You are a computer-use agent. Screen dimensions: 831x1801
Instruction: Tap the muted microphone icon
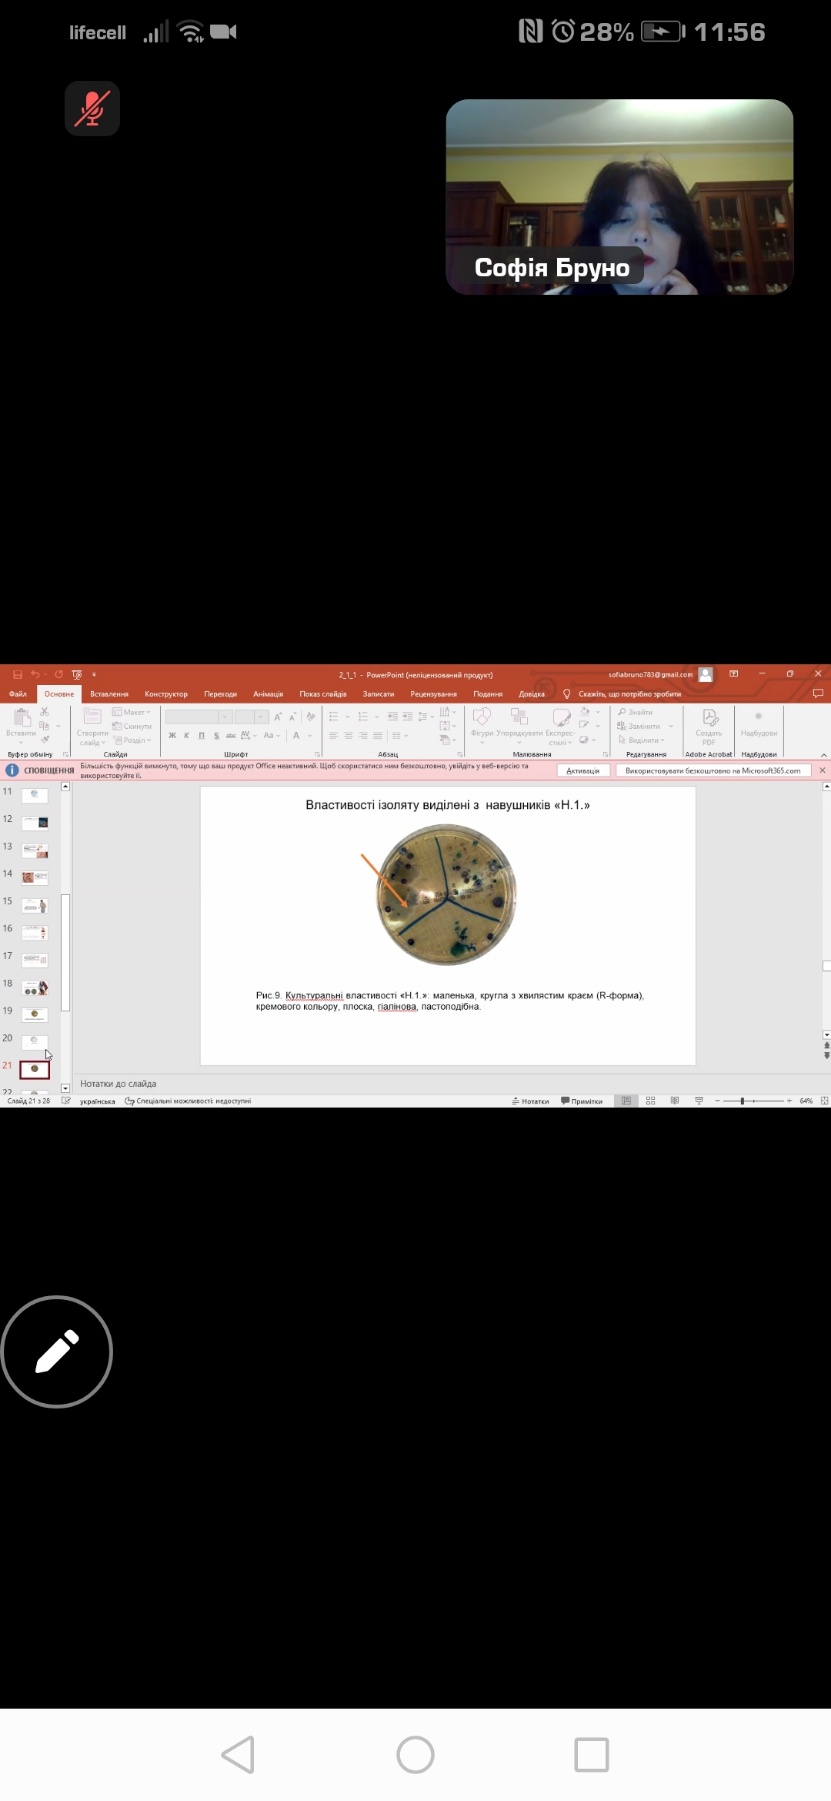[92, 108]
